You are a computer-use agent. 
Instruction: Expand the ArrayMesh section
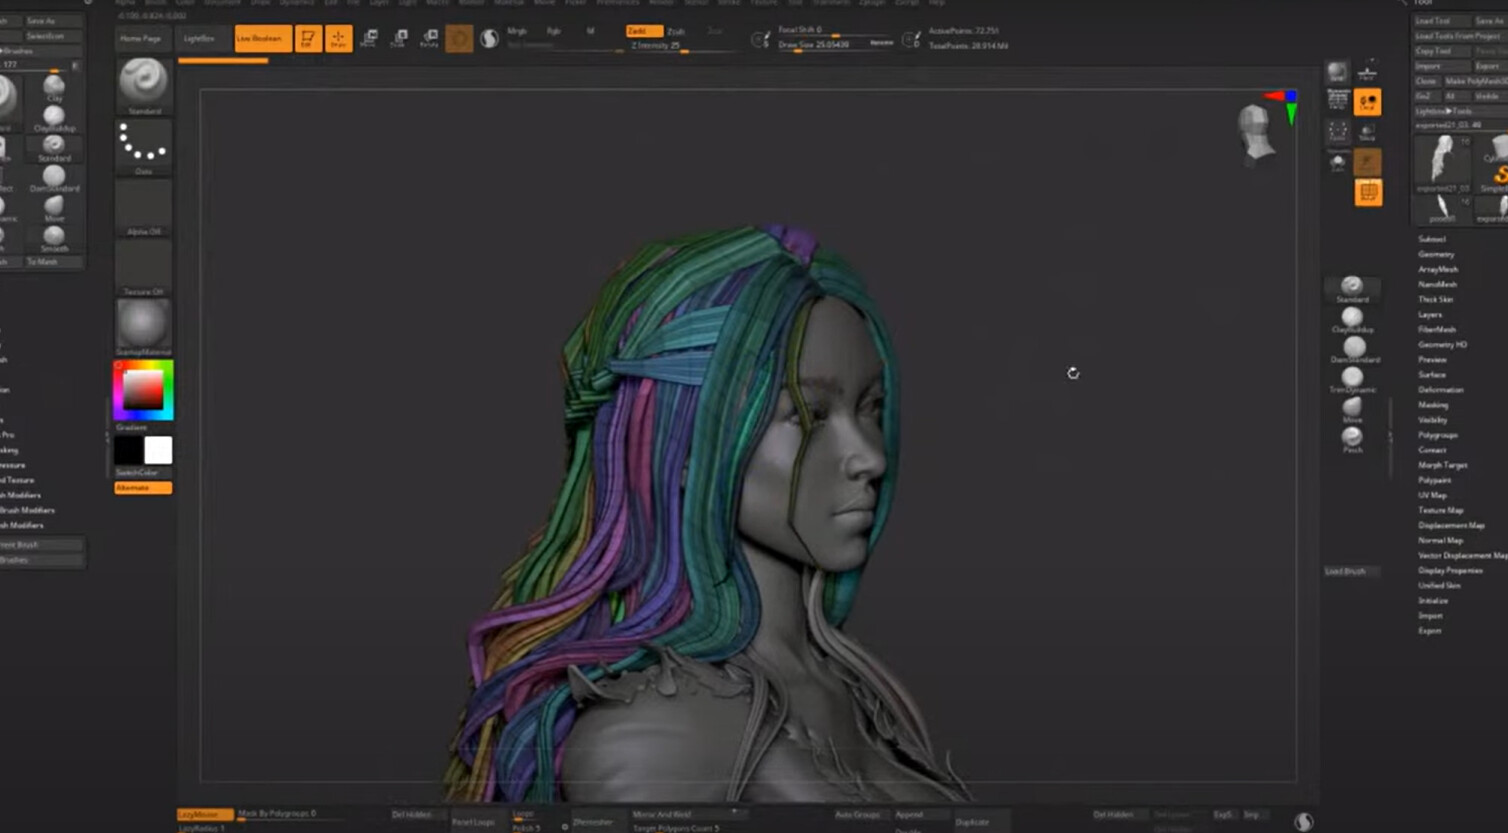pos(1438,269)
